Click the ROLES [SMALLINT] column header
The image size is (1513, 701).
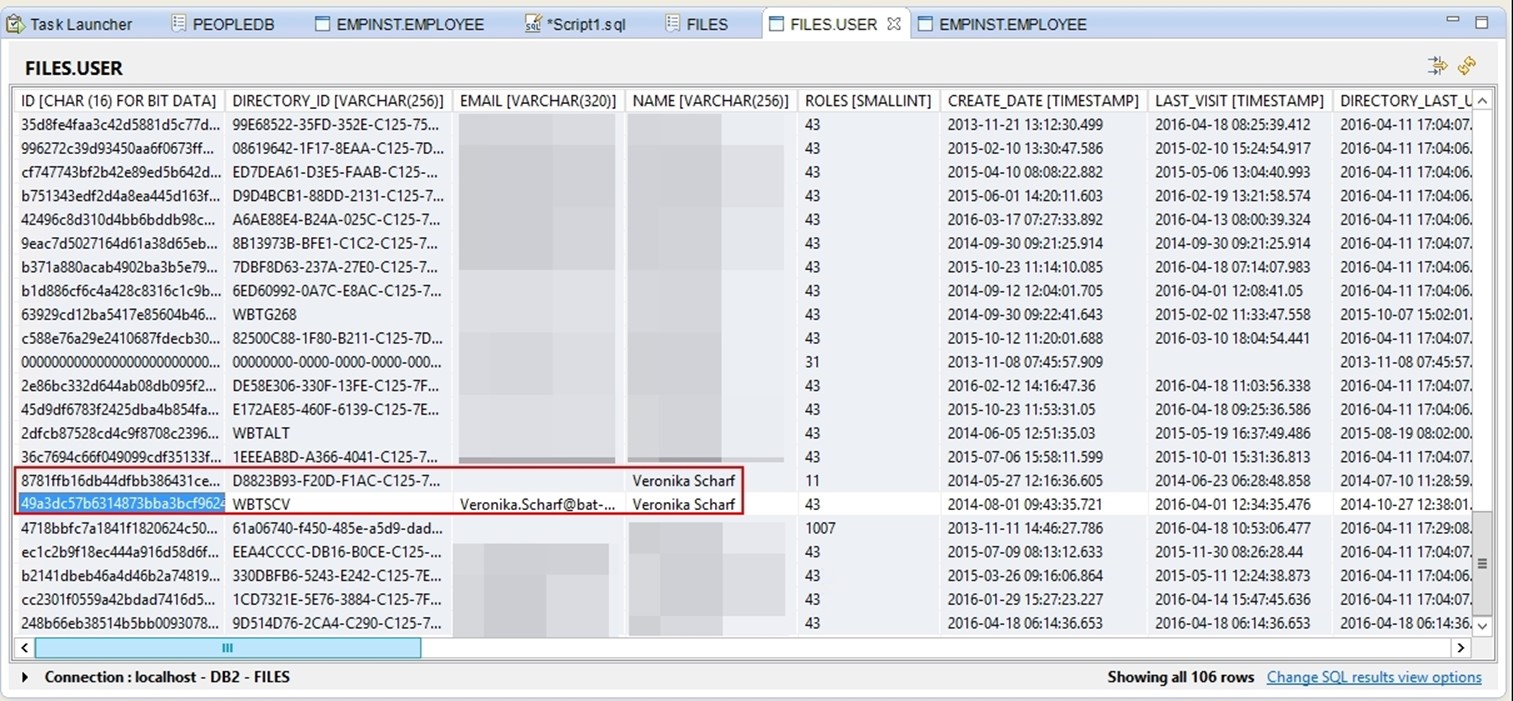867,100
